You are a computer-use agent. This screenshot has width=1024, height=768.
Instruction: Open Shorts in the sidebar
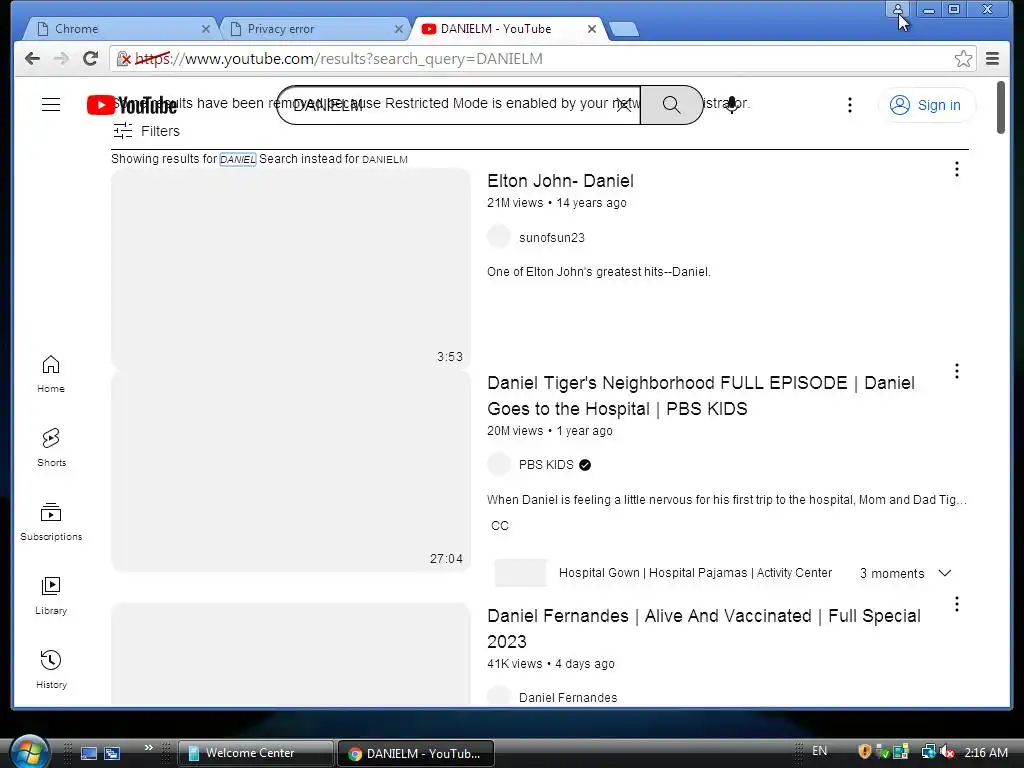tap(51, 448)
